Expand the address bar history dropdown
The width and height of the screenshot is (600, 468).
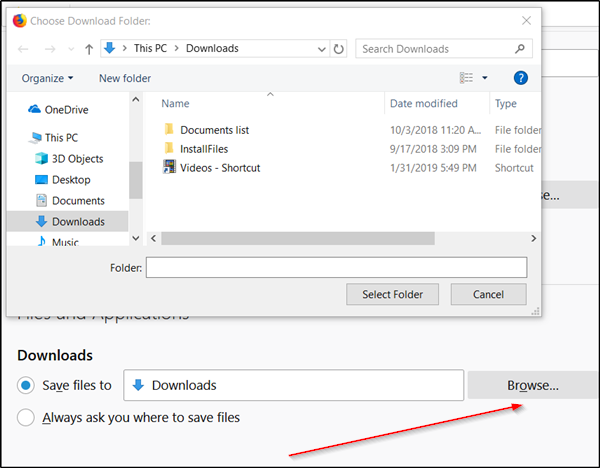click(x=320, y=48)
